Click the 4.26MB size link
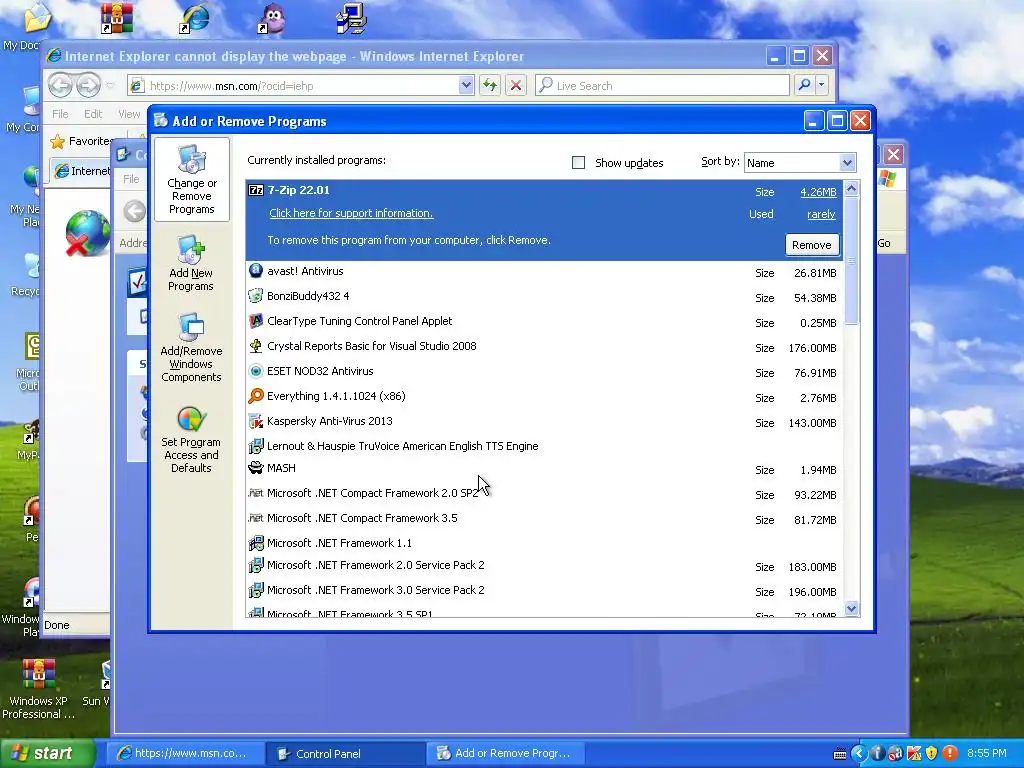This screenshot has width=1024, height=768. (818, 192)
